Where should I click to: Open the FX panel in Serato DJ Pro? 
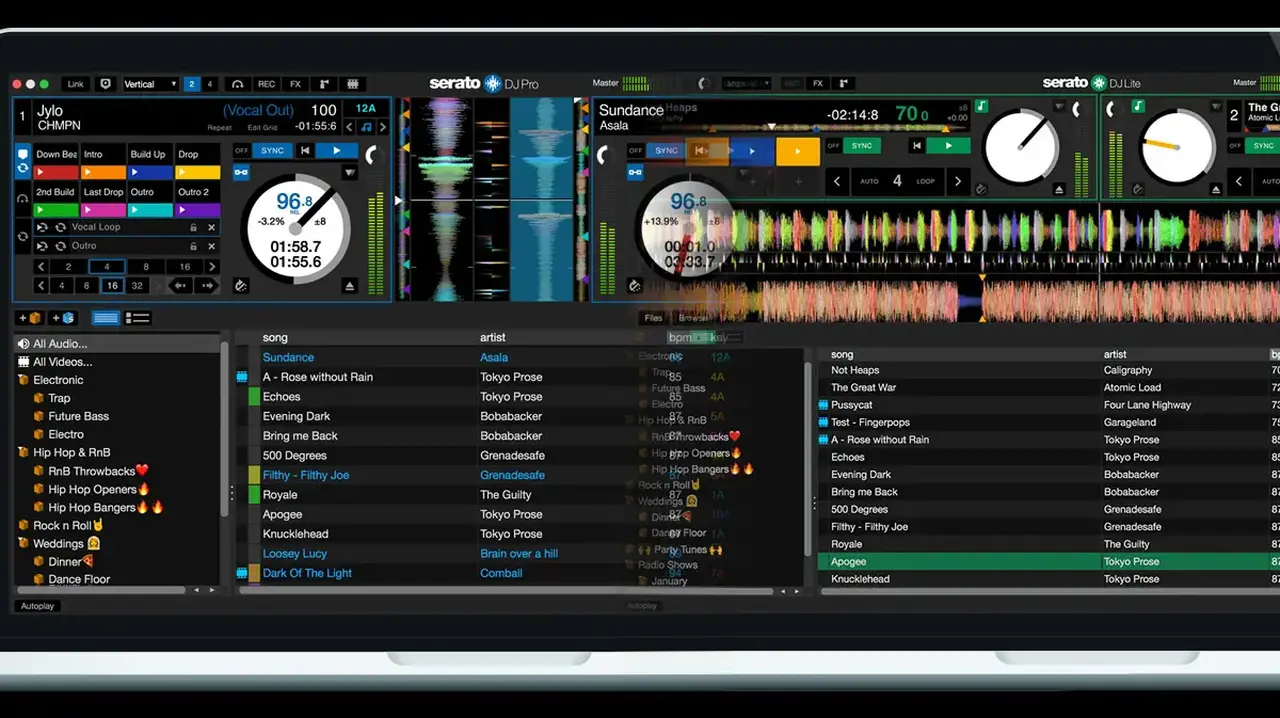coord(295,84)
